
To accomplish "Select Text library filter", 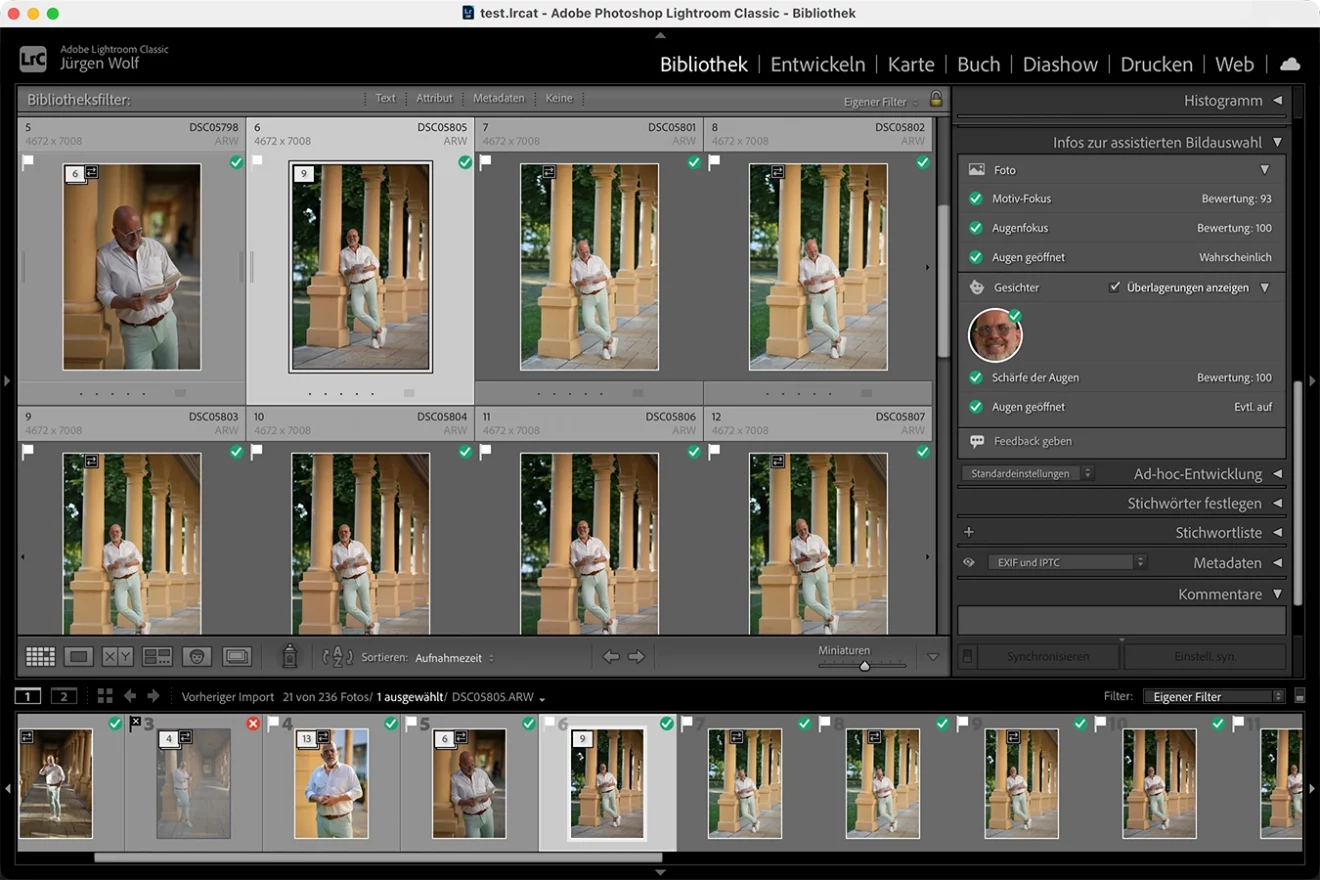I will tap(386, 98).
